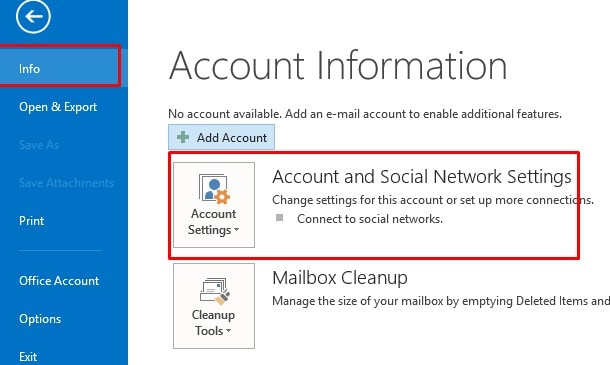Open the Print page

[x=32, y=221]
